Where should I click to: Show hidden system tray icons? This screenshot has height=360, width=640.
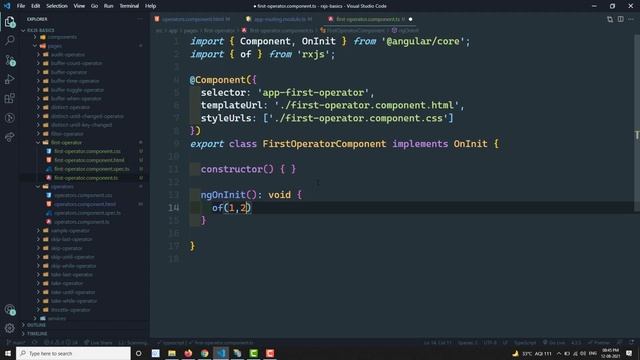[559, 353]
